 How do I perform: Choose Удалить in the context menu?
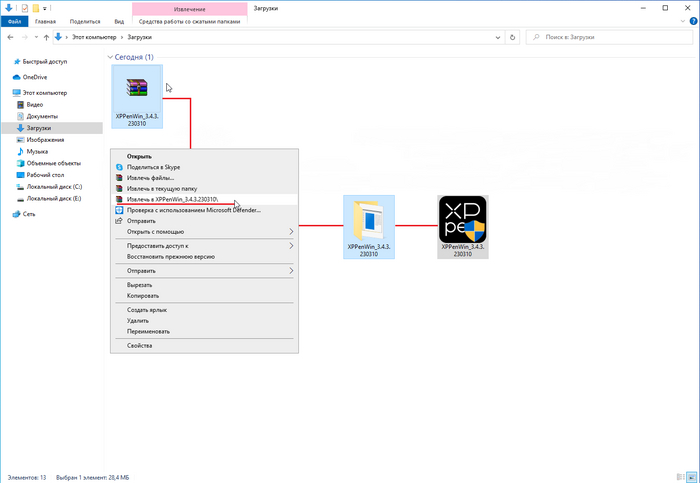pos(204,321)
